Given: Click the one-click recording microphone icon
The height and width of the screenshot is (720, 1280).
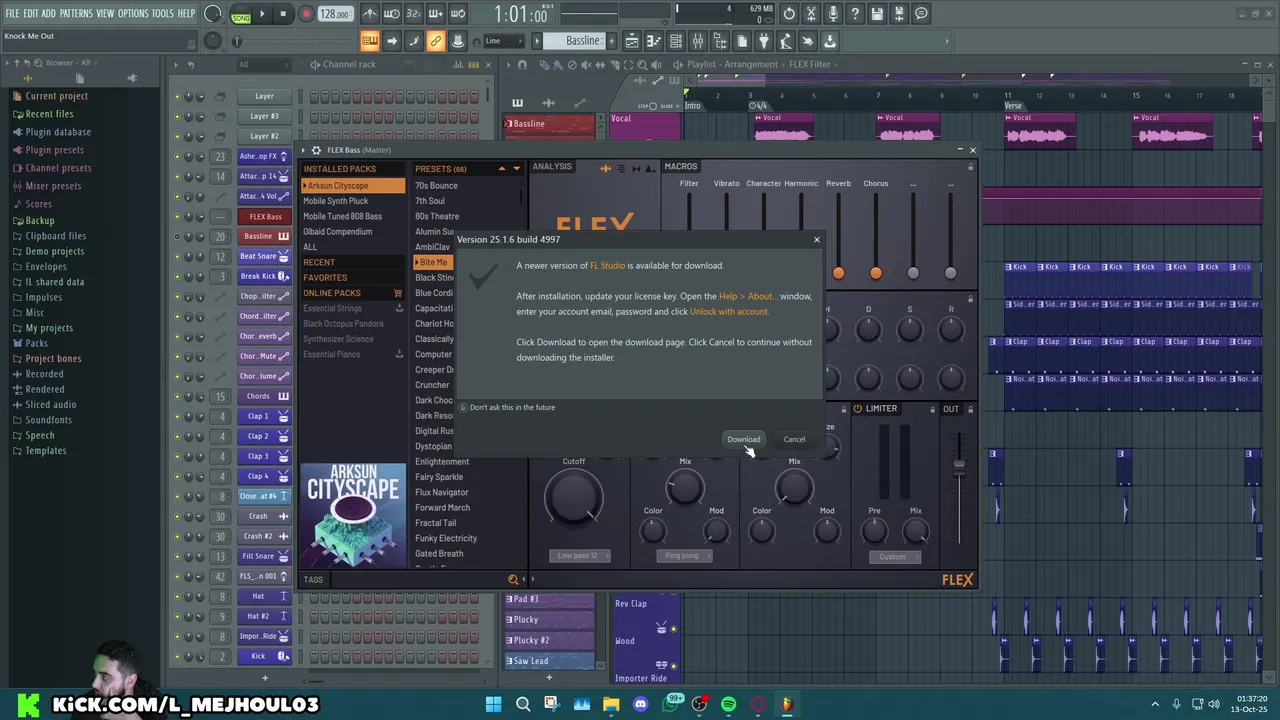Looking at the screenshot, I should (833, 14).
